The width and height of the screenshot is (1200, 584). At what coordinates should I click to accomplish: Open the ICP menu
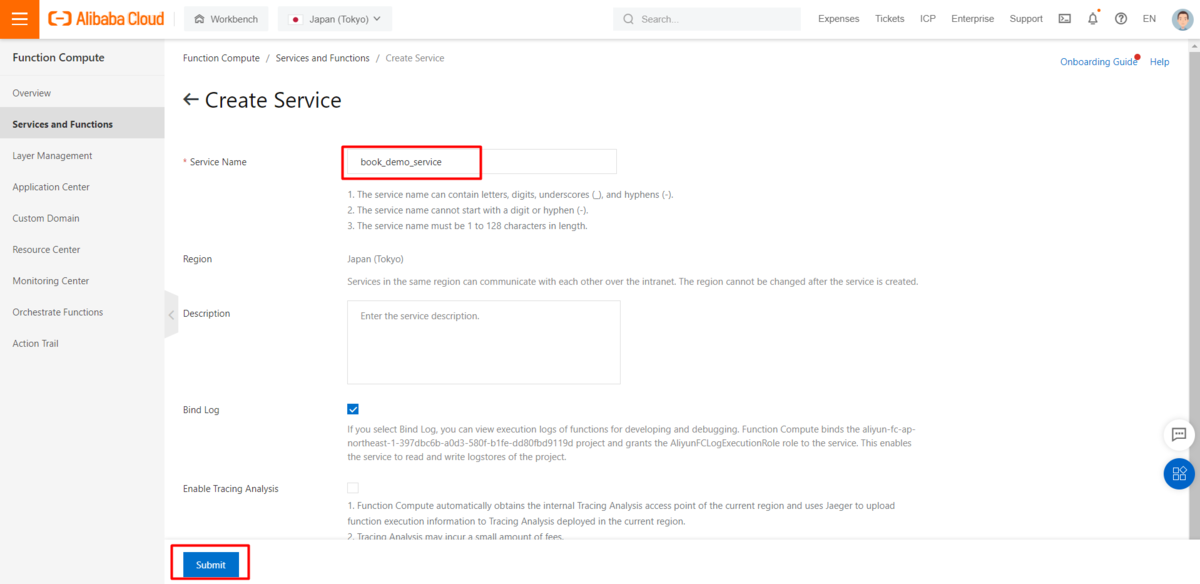click(928, 19)
